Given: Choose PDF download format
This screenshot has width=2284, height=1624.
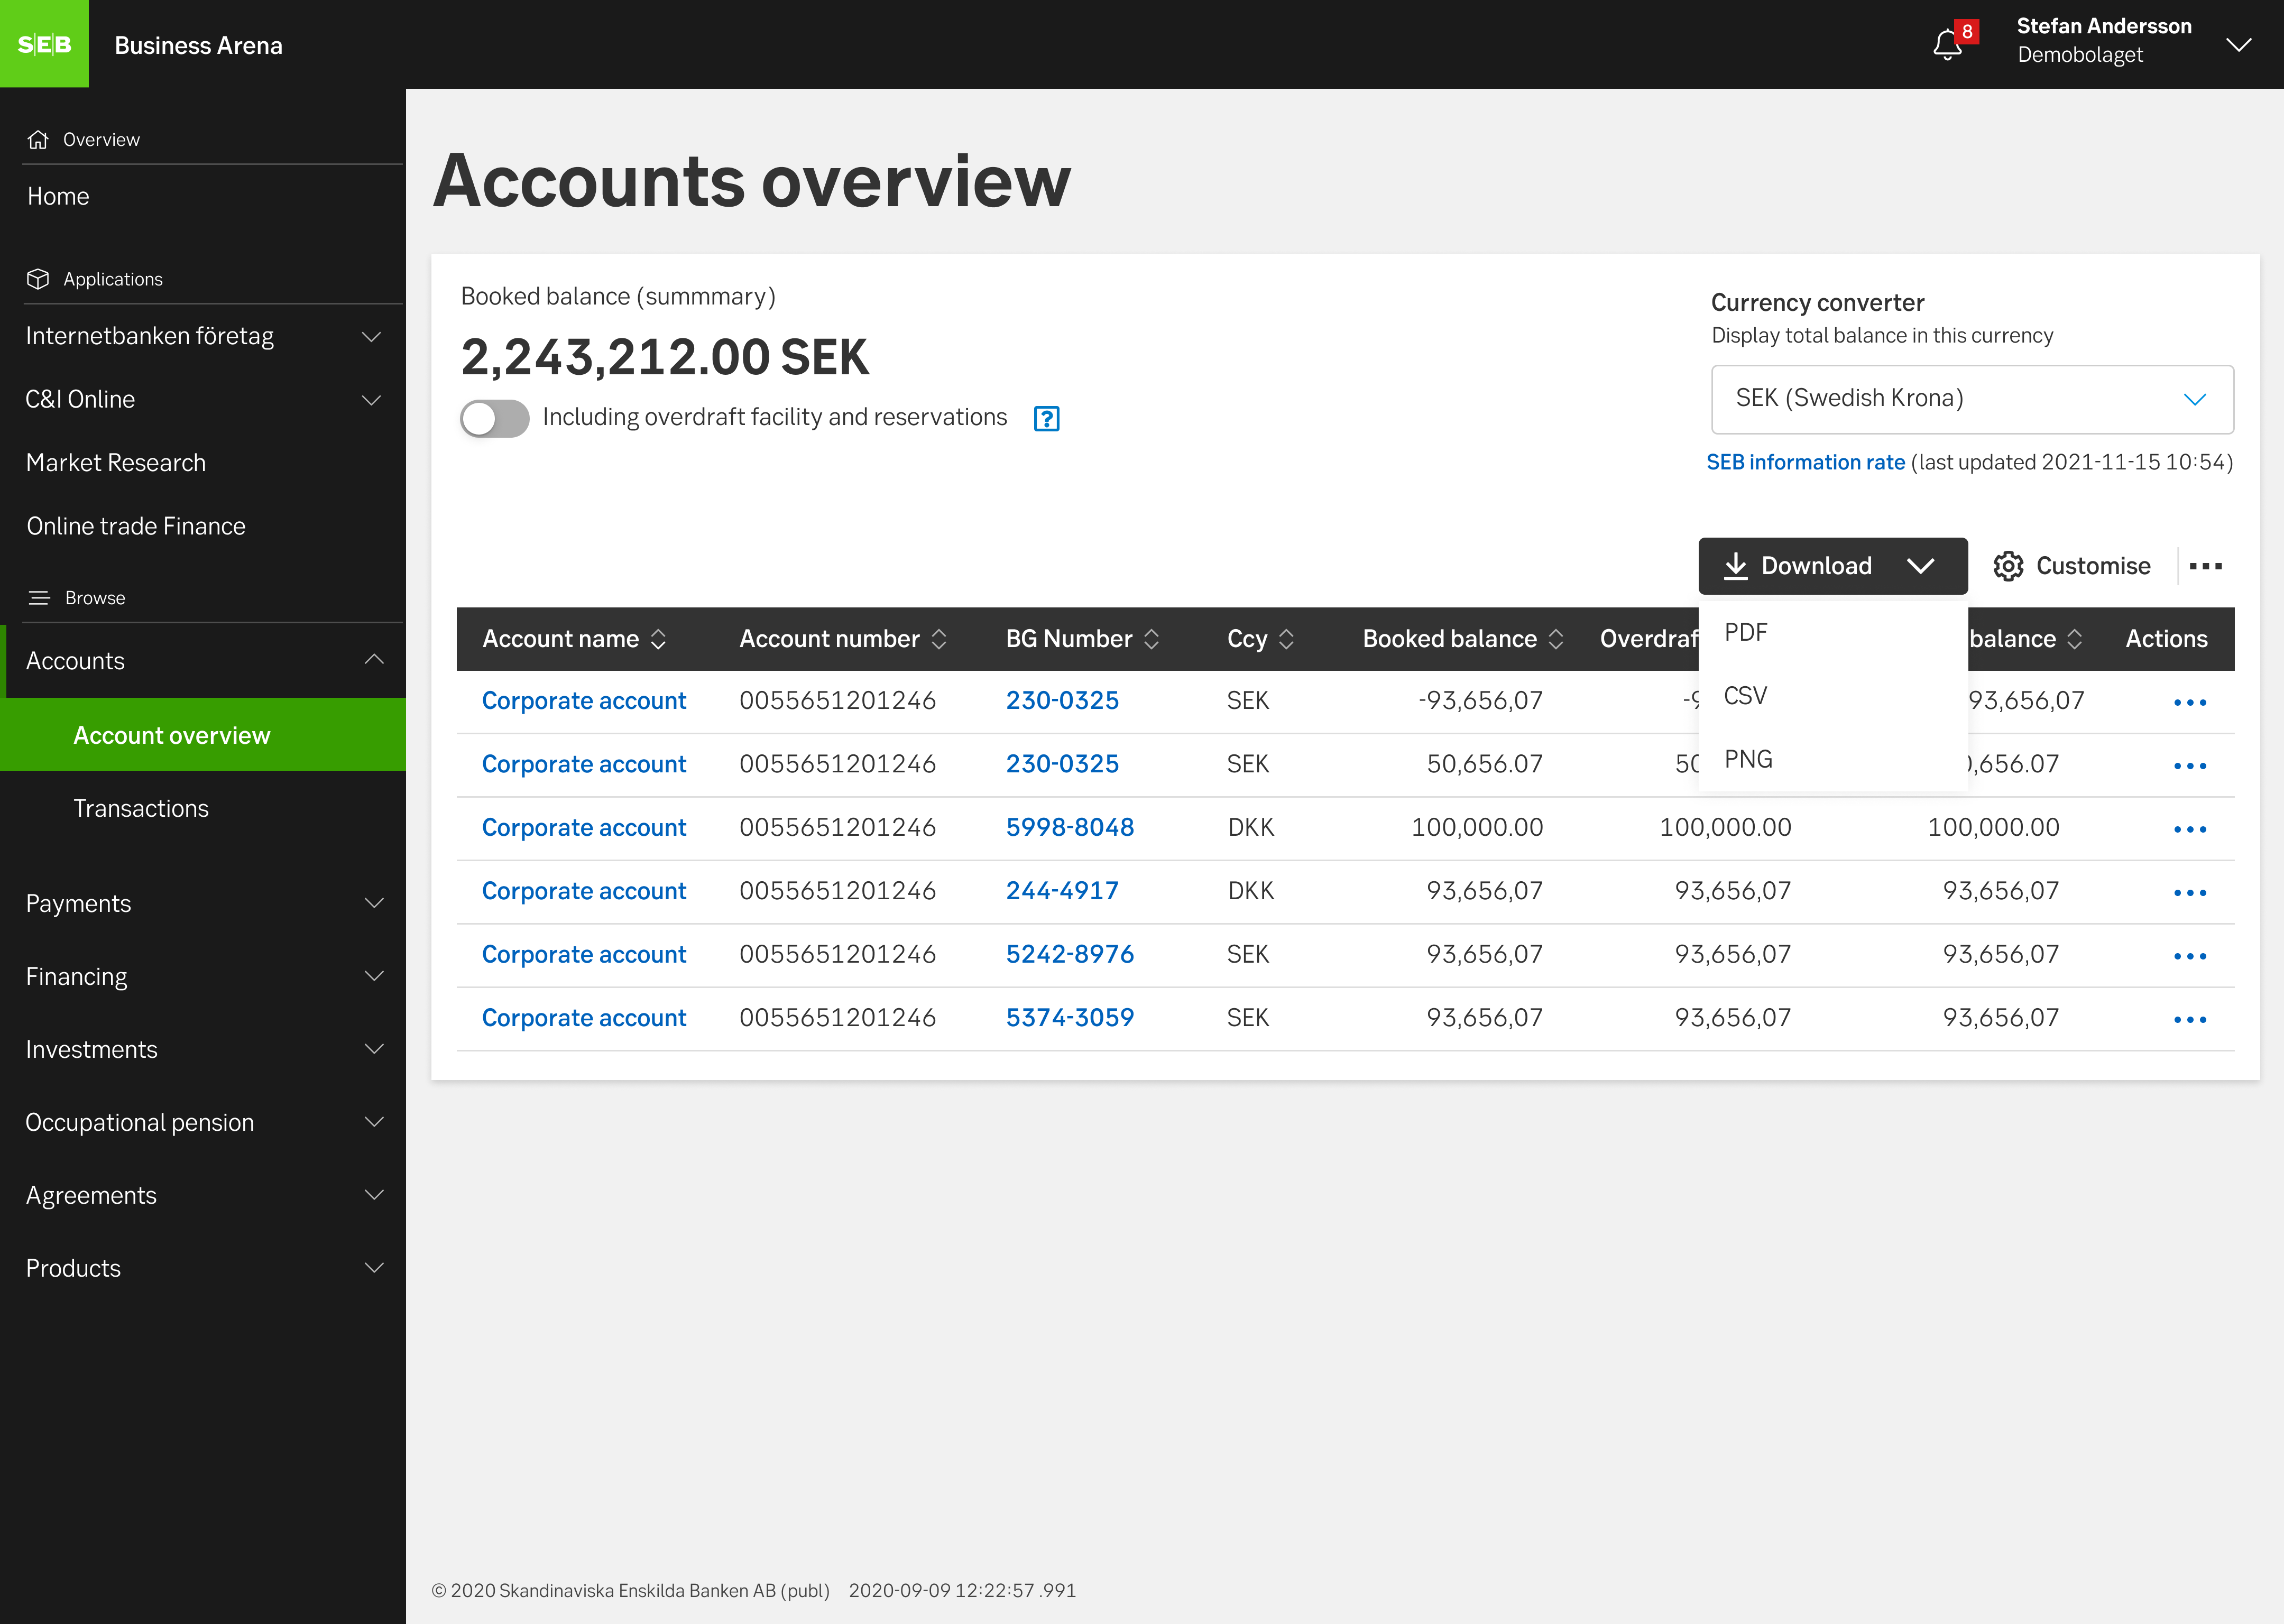Looking at the screenshot, I should coord(1745,632).
